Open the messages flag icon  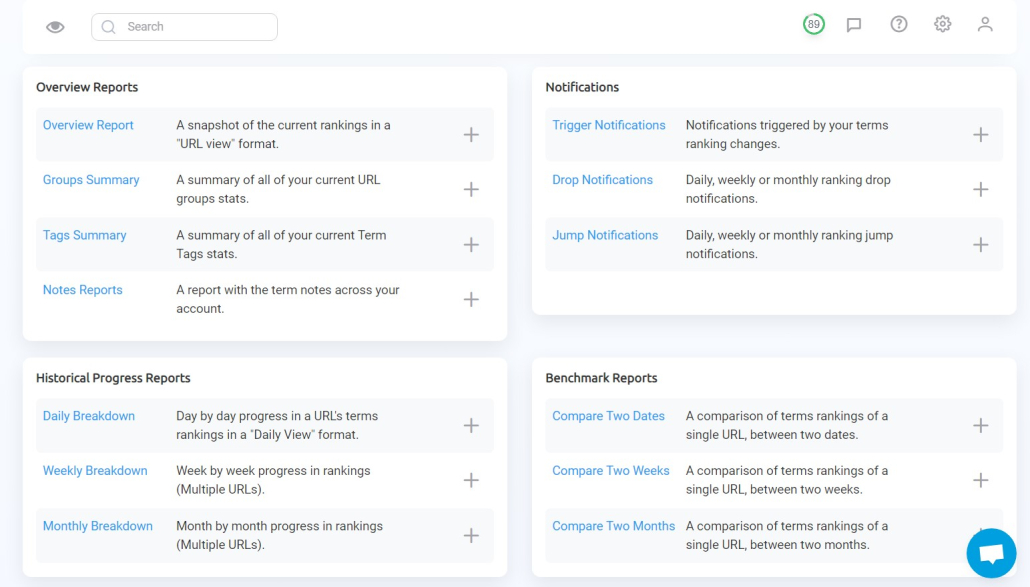point(854,25)
